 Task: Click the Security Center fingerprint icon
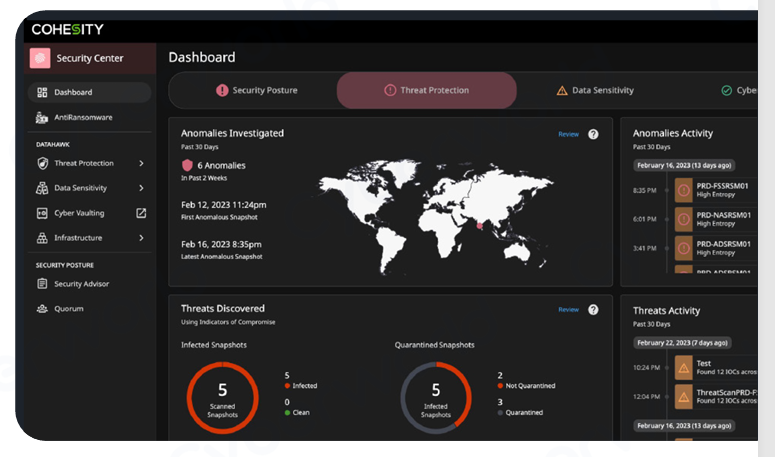click(40, 58)
